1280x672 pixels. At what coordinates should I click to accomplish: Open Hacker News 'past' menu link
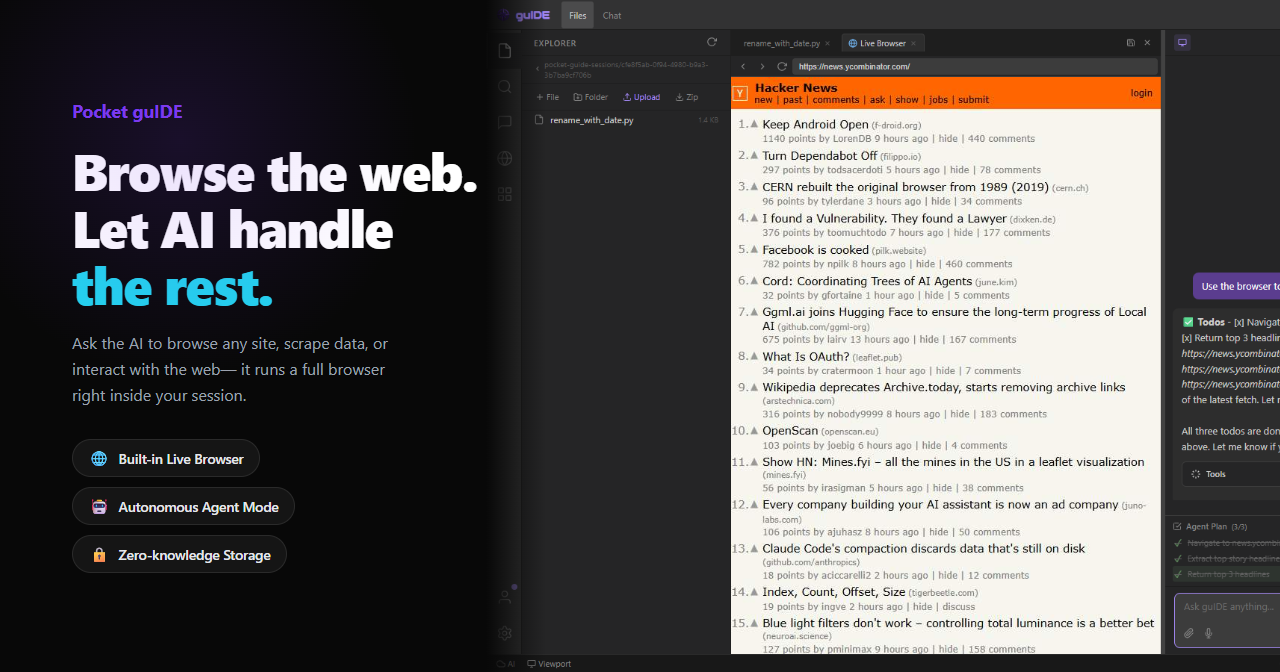tap(792, 100)
